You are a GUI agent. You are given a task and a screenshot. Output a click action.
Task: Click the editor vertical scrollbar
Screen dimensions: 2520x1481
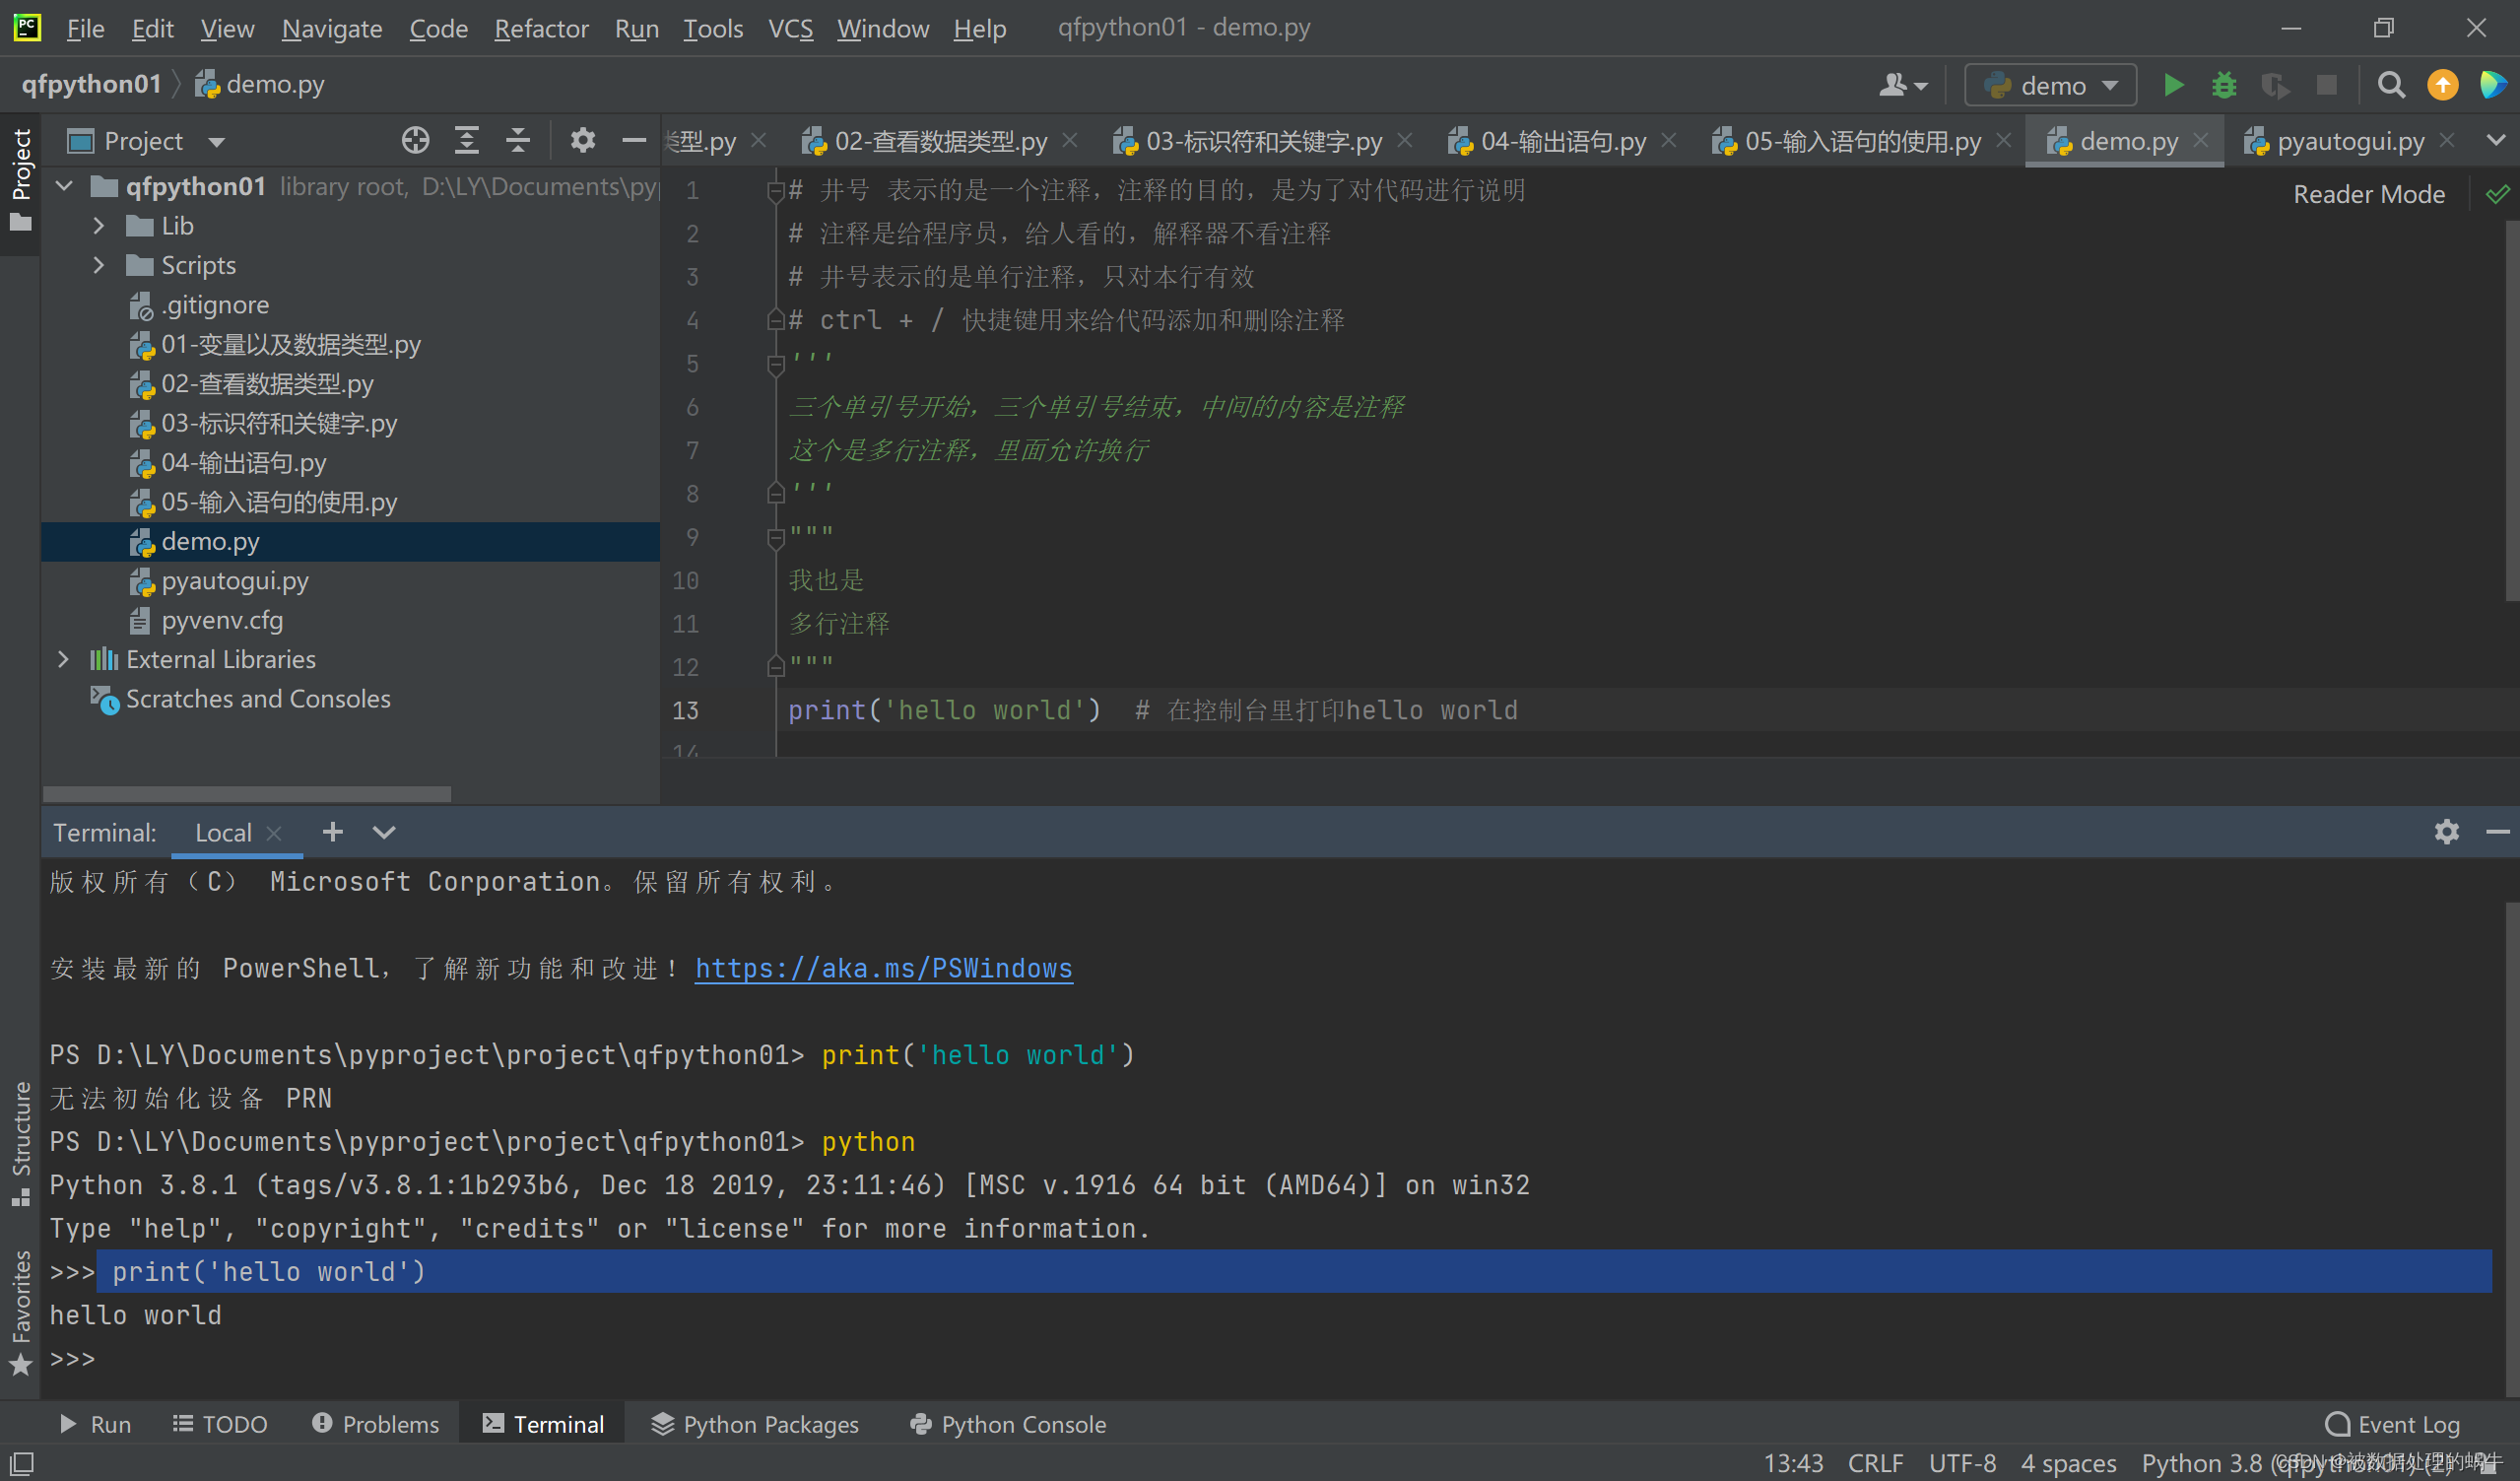pyautogui.click(x=2512, y=410)
